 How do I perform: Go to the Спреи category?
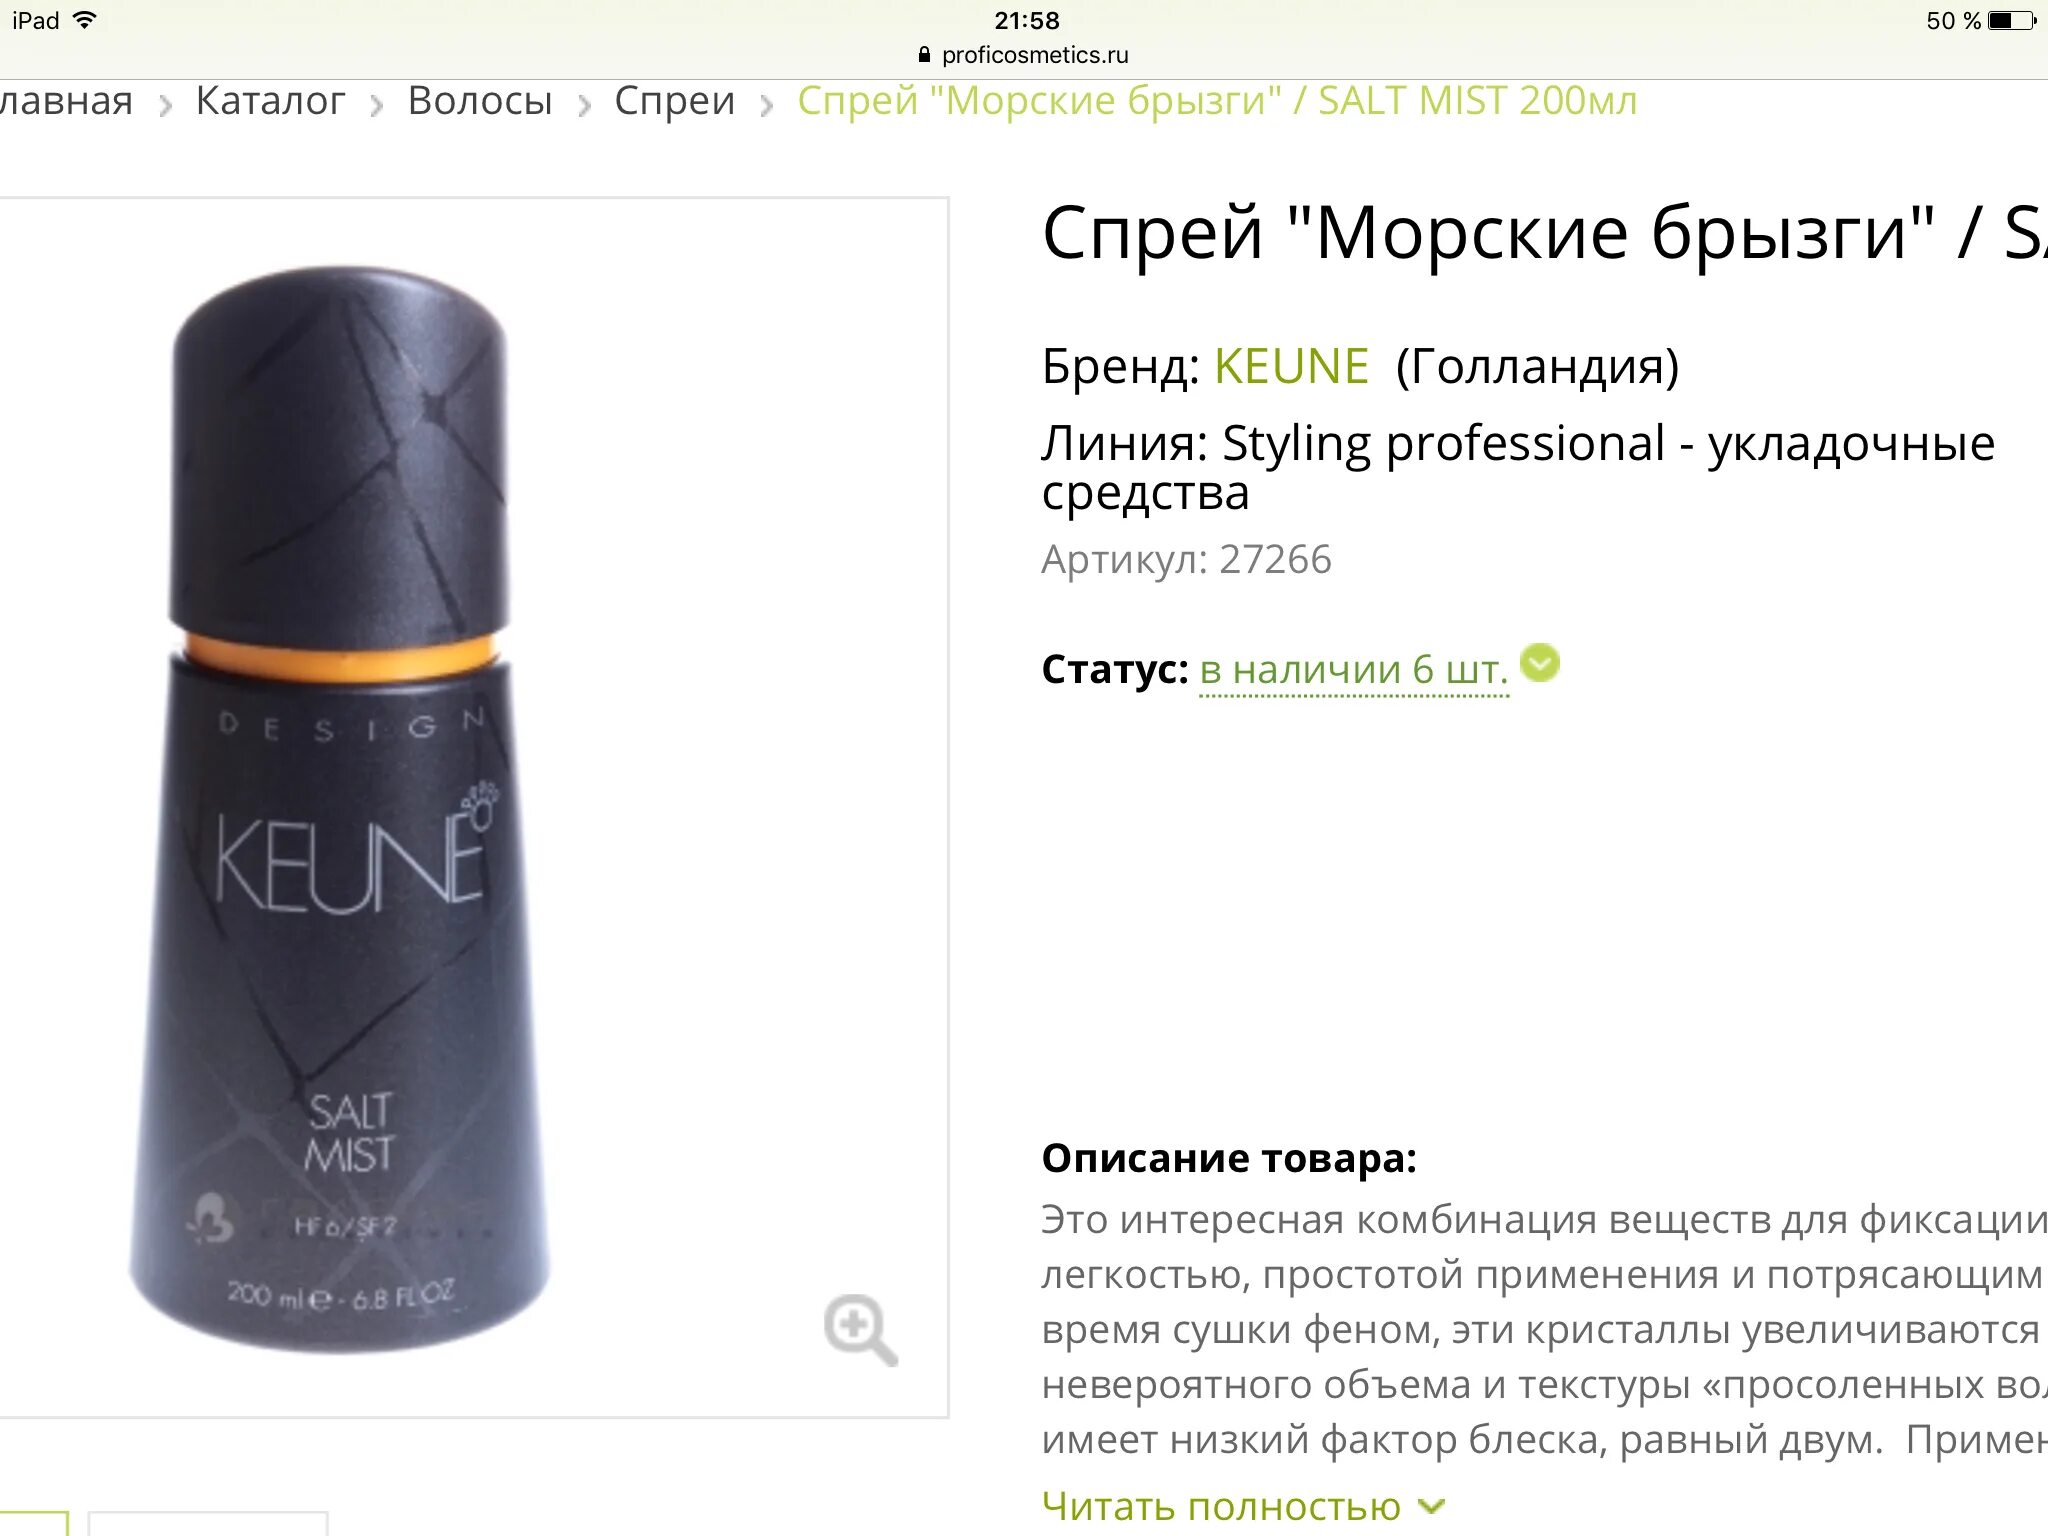pyautogui.click(x=675, y=101)
